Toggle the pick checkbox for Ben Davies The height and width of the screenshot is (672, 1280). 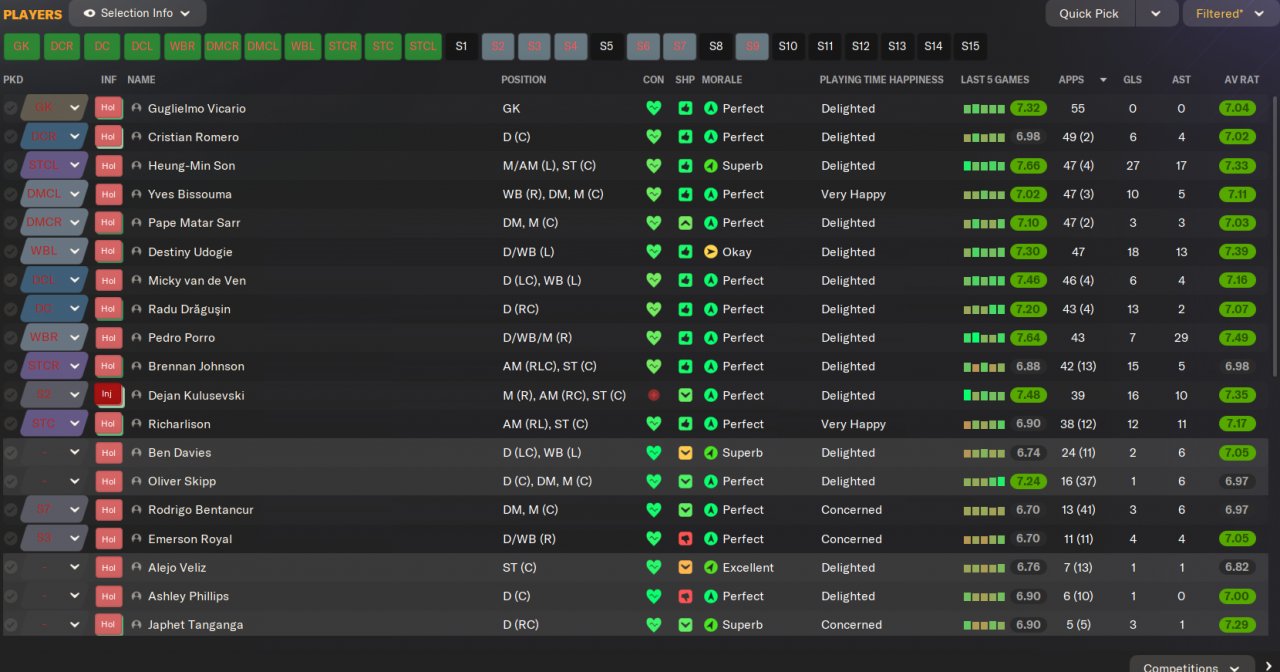(x=10, y=452)
